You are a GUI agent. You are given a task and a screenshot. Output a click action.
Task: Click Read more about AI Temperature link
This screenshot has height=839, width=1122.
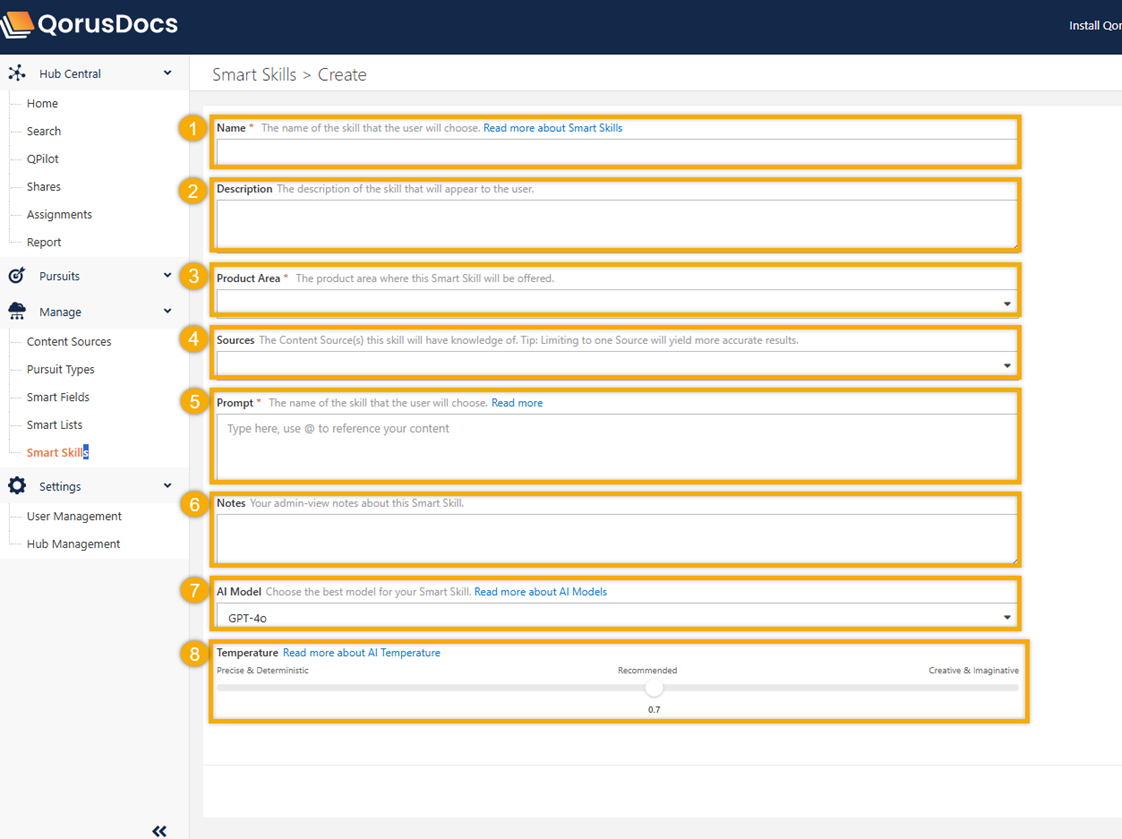click(361, 653)
